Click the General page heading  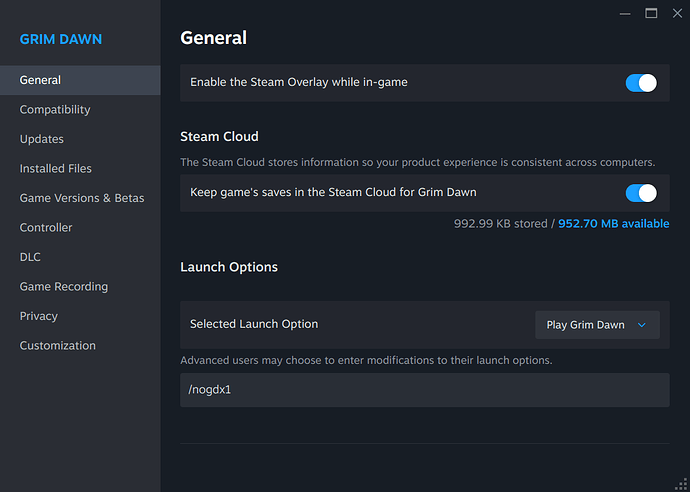(213, 38)
